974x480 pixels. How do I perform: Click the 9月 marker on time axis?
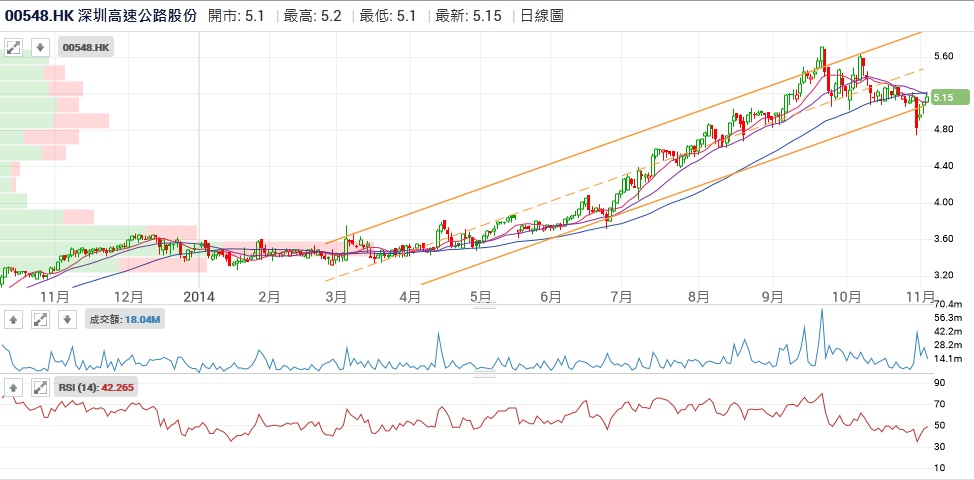click(771, 296)
